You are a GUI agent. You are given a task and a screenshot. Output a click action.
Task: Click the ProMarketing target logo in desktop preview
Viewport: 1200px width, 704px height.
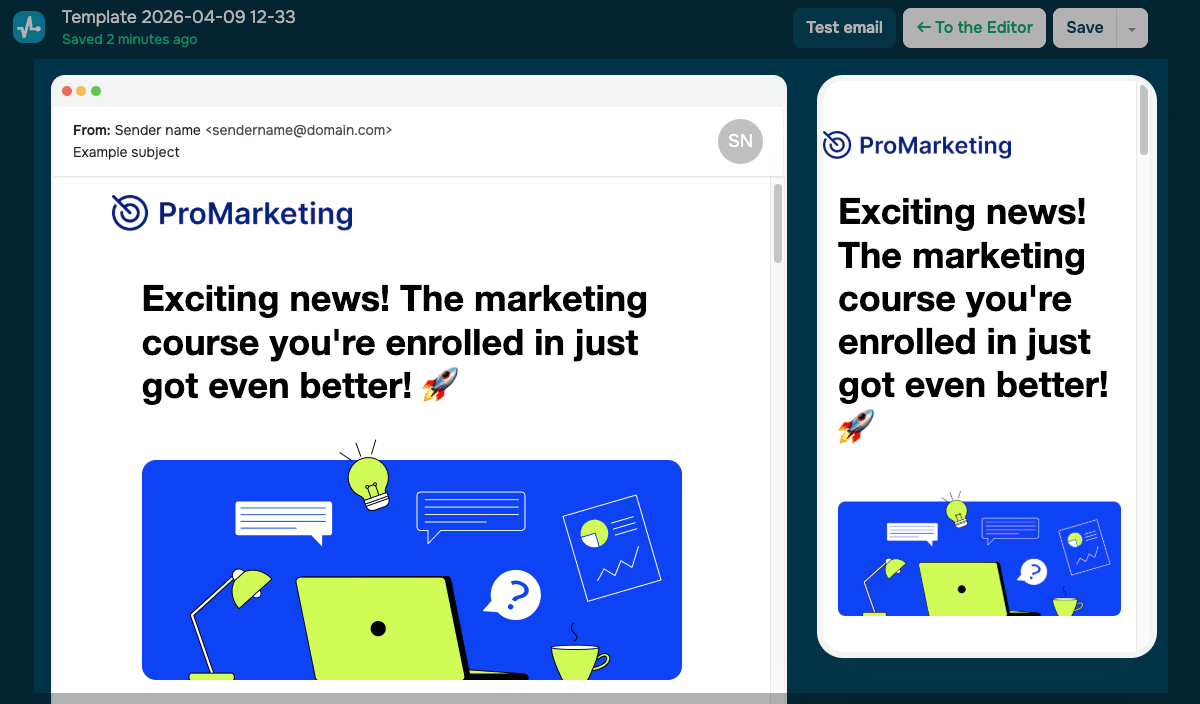[130, 213]
